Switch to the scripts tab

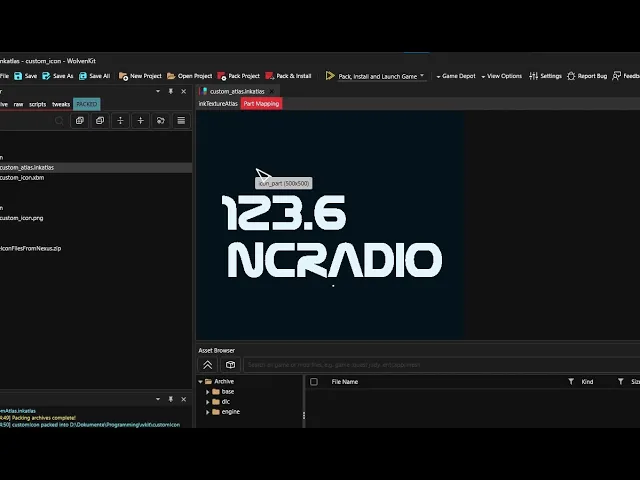click(x=38, y=104)
